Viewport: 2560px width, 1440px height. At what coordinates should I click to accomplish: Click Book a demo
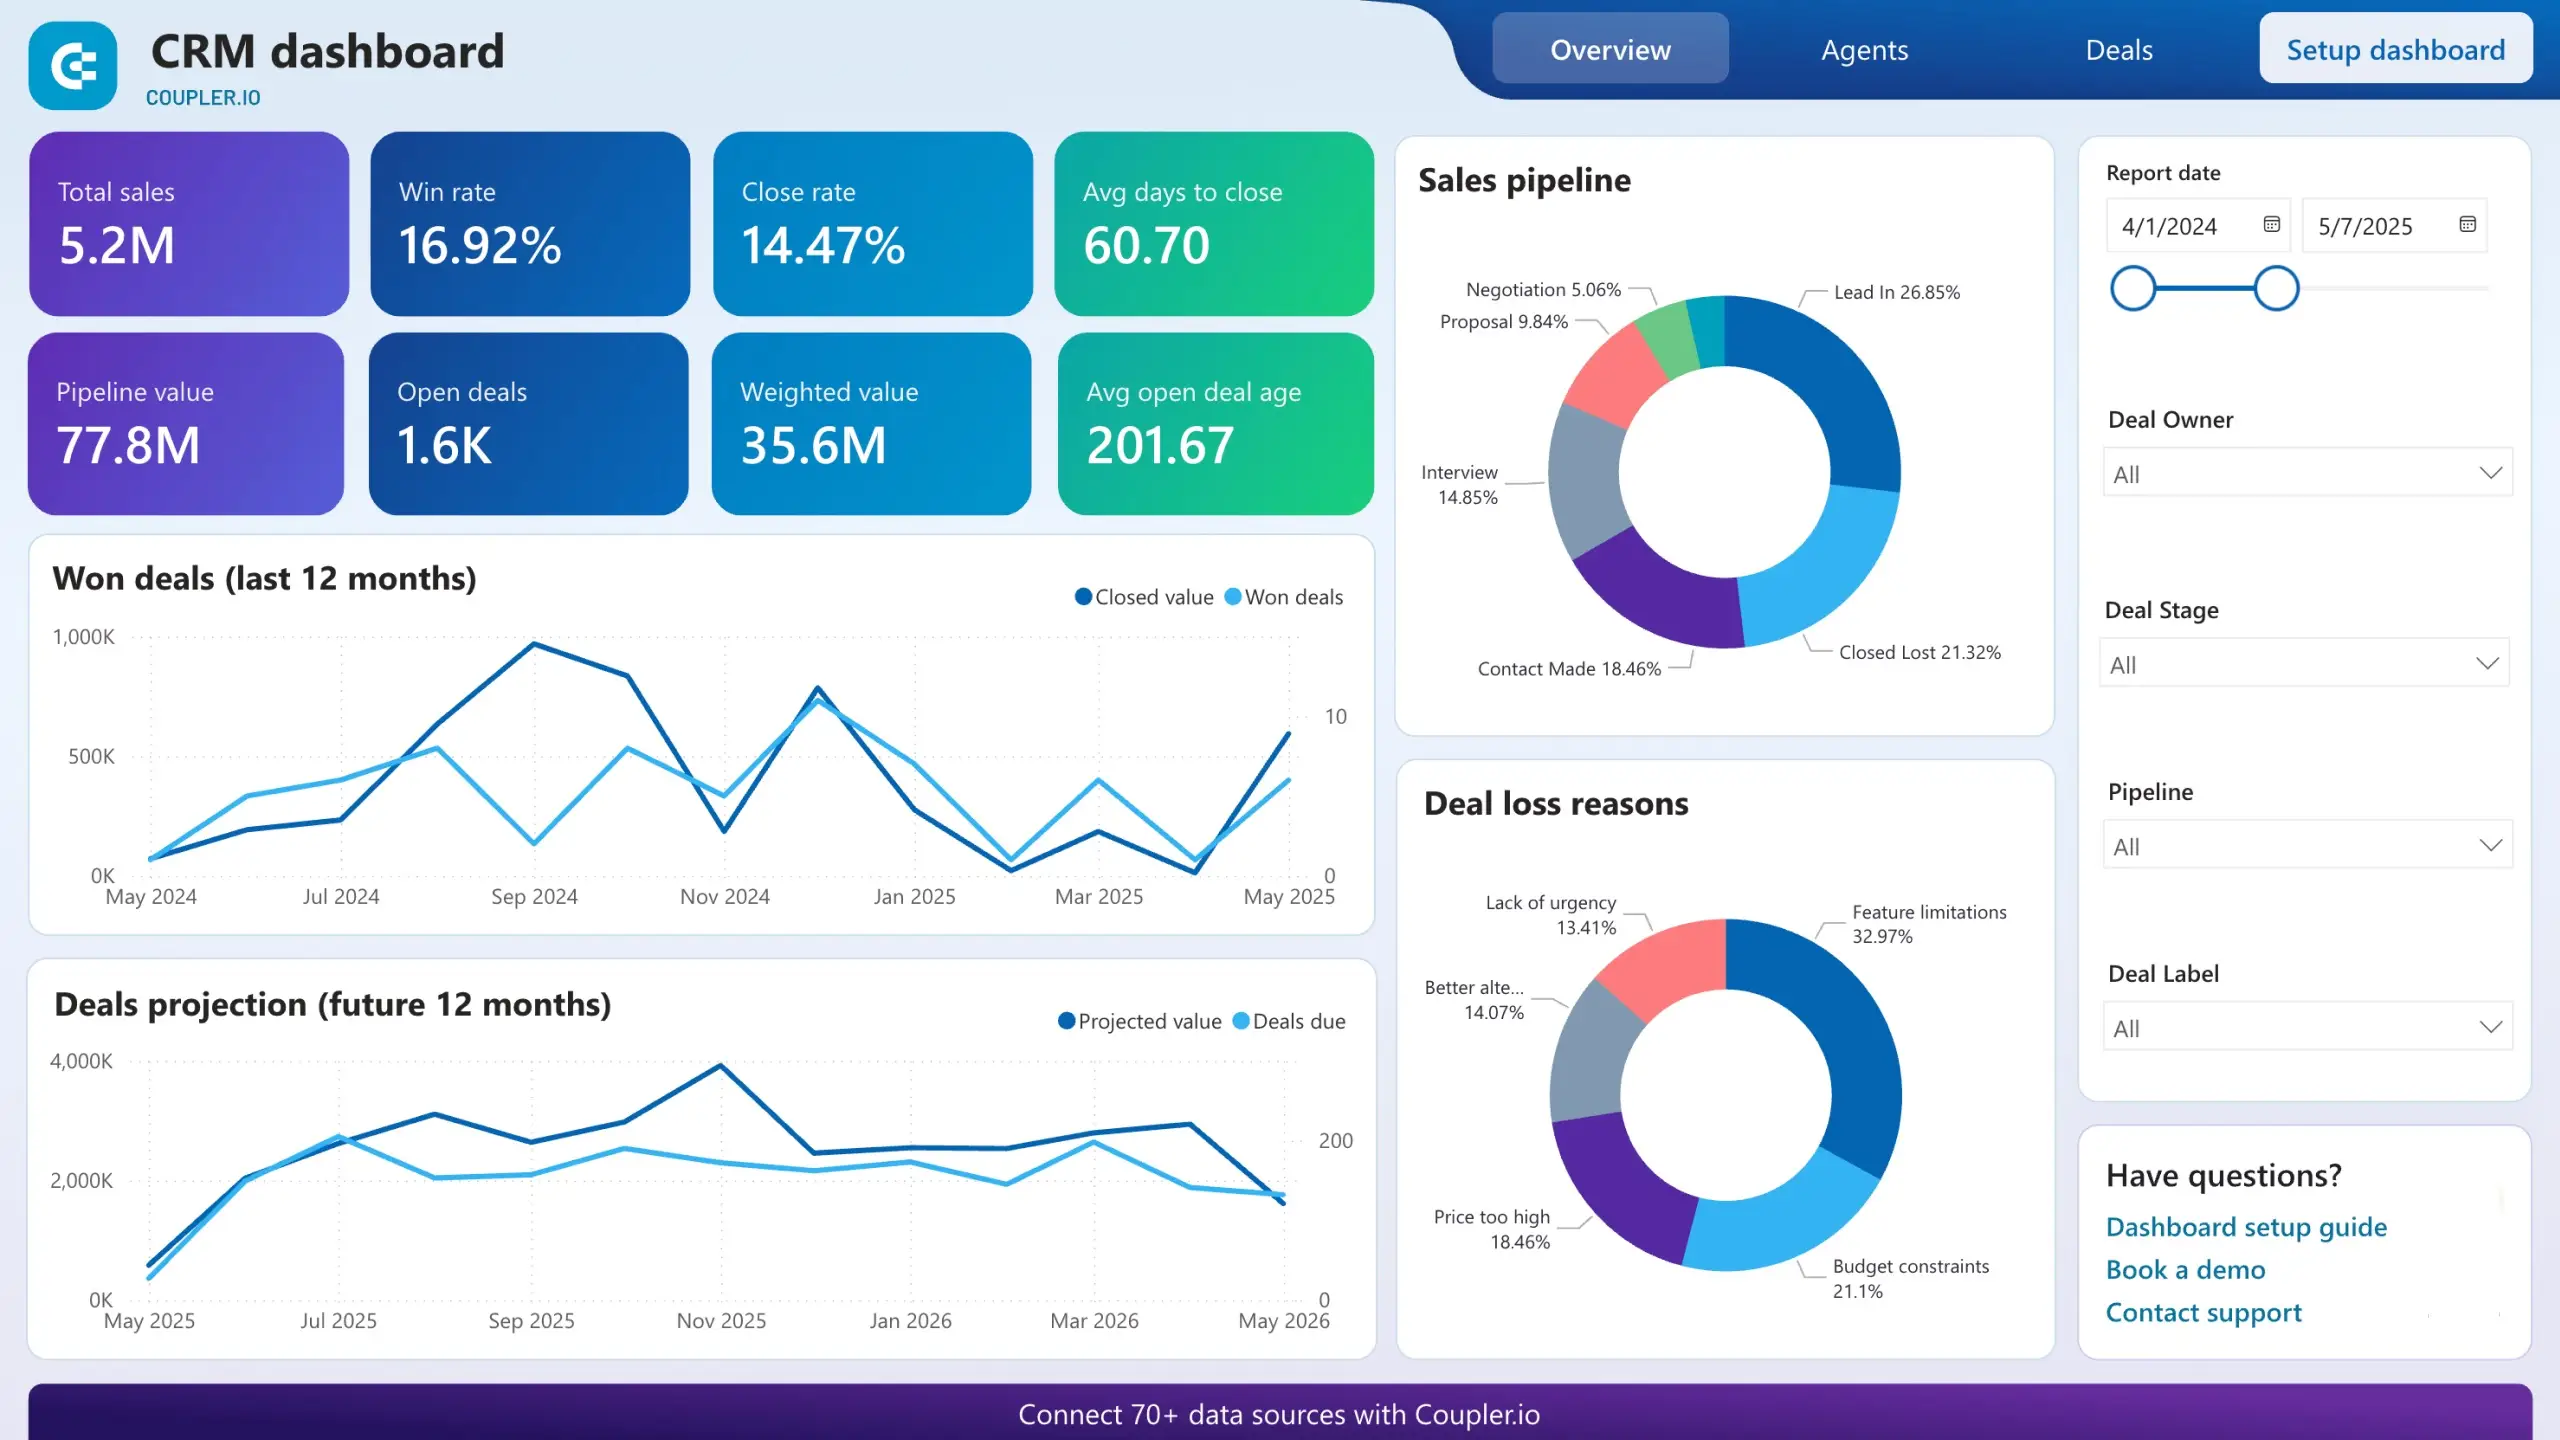(2185, 1269)
